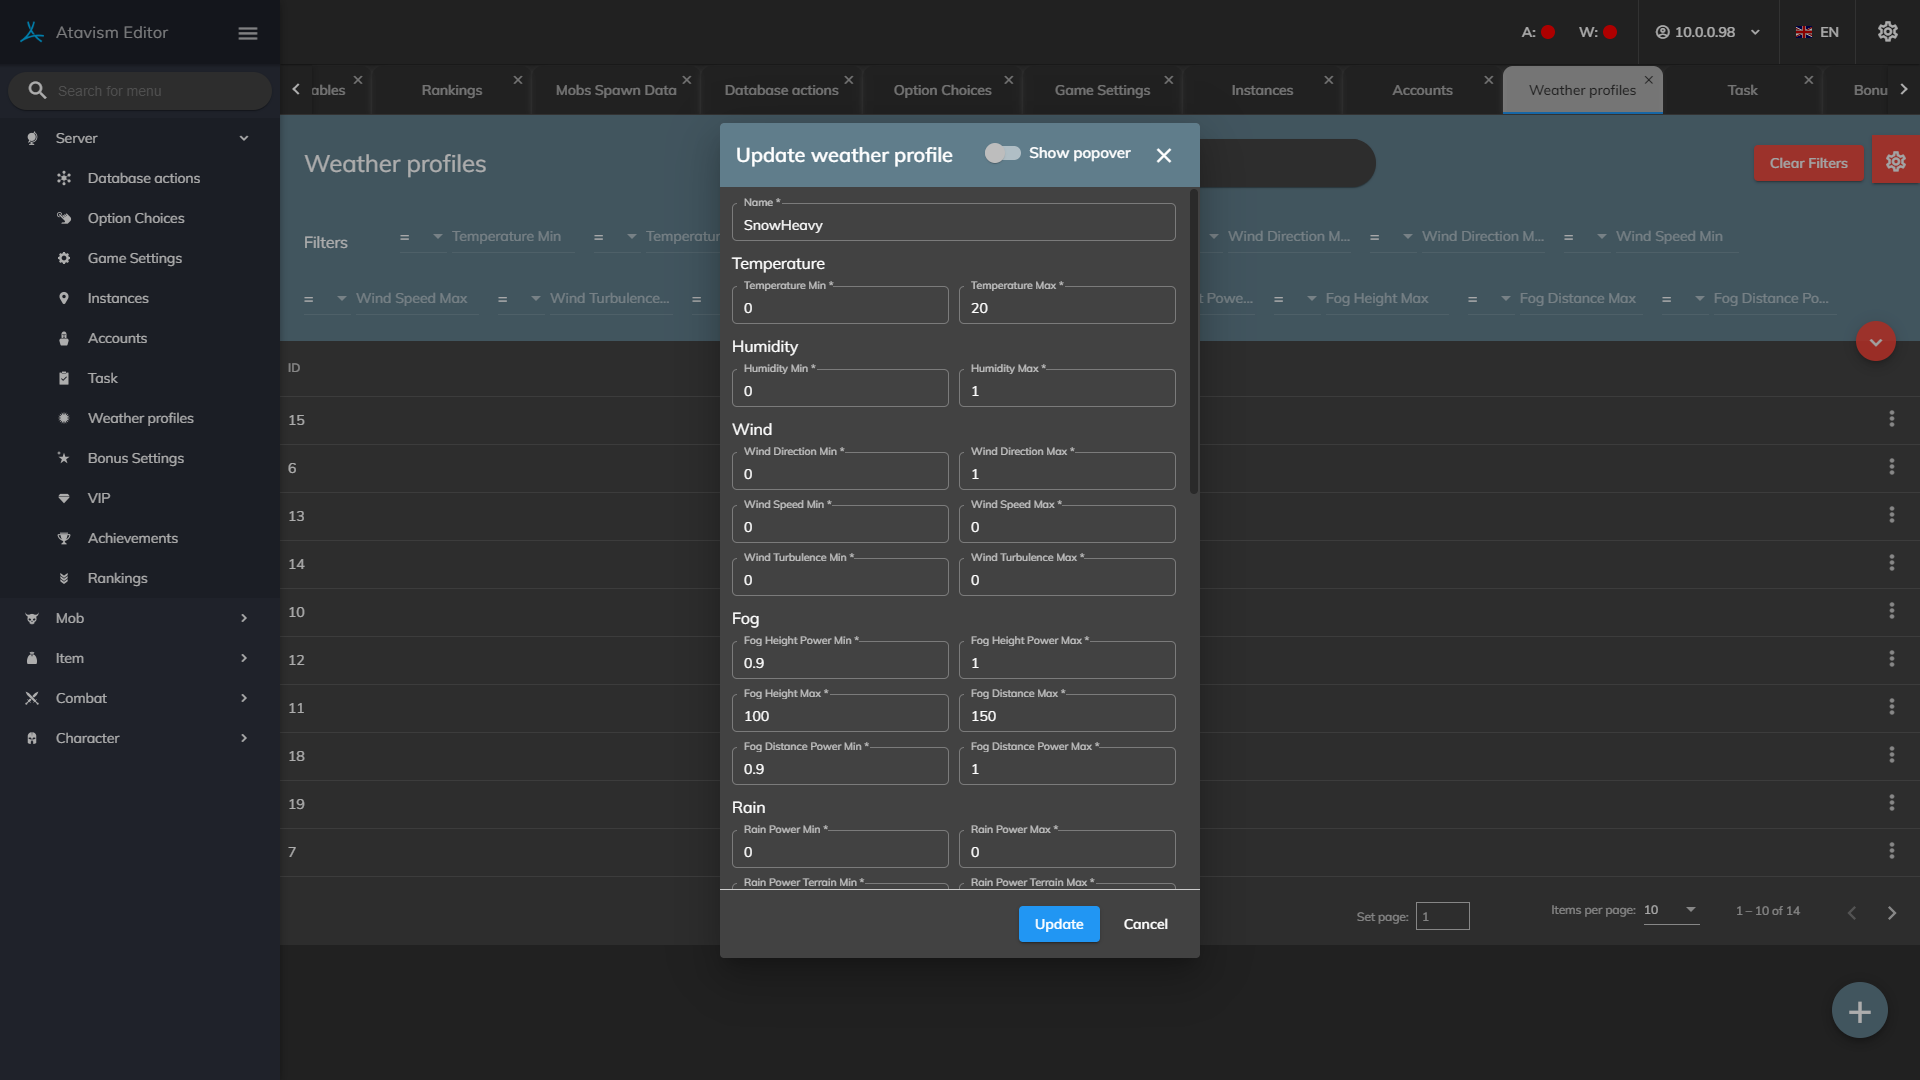
Task: Go to next page arrow
Action: (x=1891, y=912)
